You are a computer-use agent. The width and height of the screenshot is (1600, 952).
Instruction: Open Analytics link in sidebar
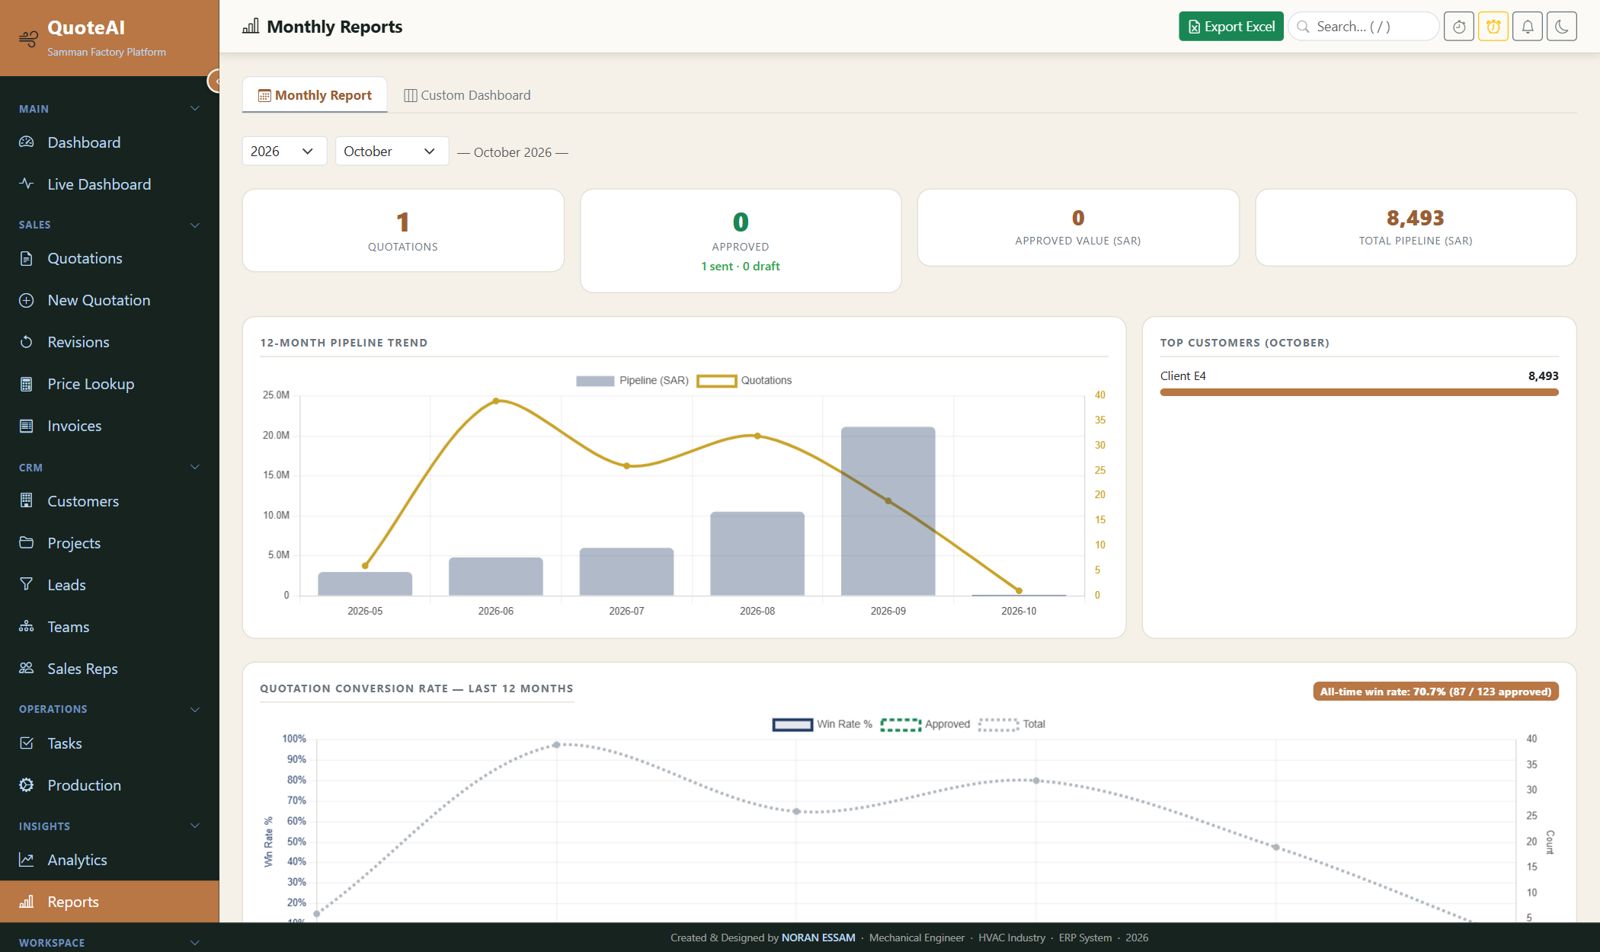pos(109,860)
